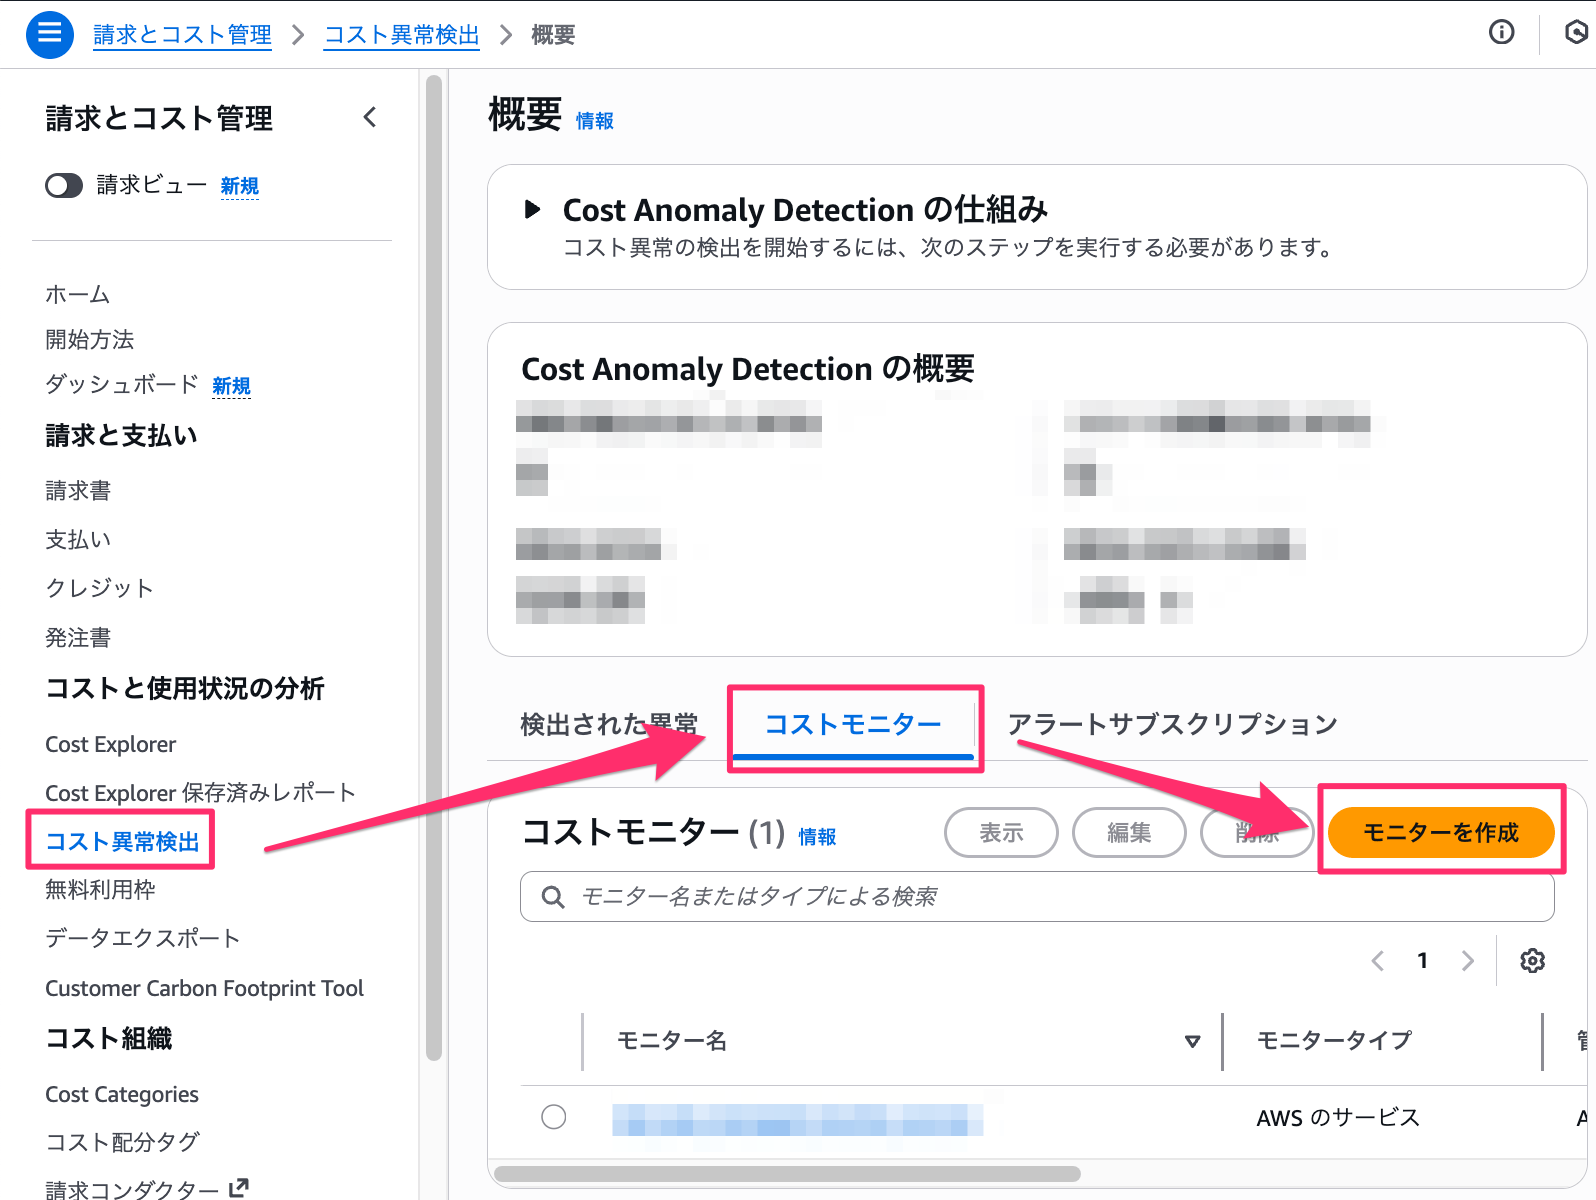Open Customer Carbon Footprint Tool

(205, 988)
